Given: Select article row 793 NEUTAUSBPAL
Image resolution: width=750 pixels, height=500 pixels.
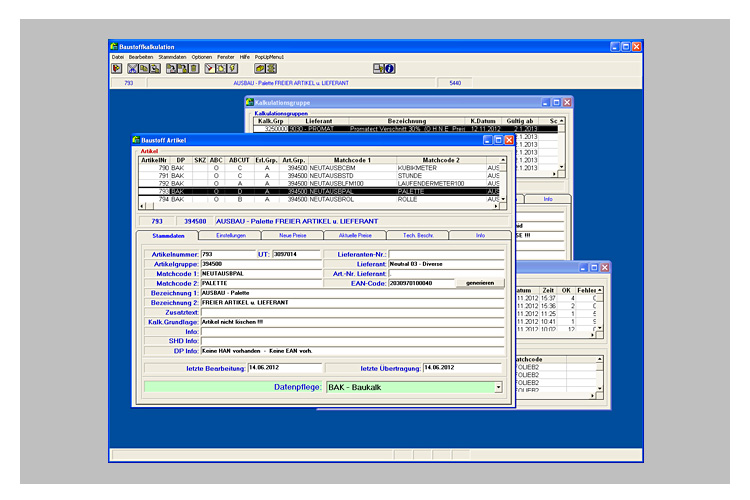Looking at the screenshot, I should point(319,191).
